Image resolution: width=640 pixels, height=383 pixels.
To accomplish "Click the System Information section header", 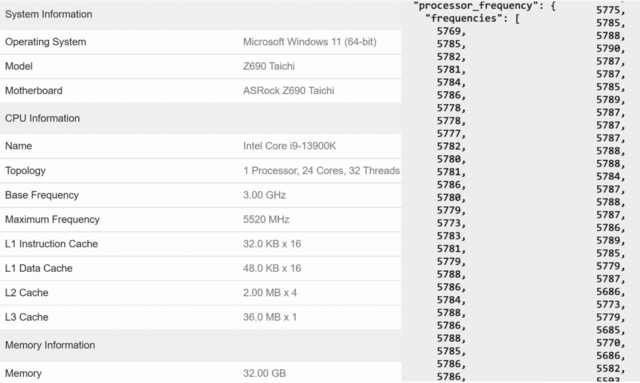I will pos(49,14).
